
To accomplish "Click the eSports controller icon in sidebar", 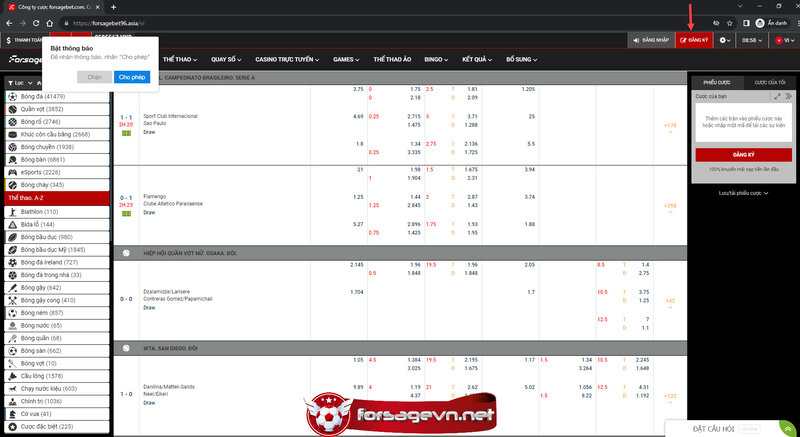I will [x=13, y=171].
